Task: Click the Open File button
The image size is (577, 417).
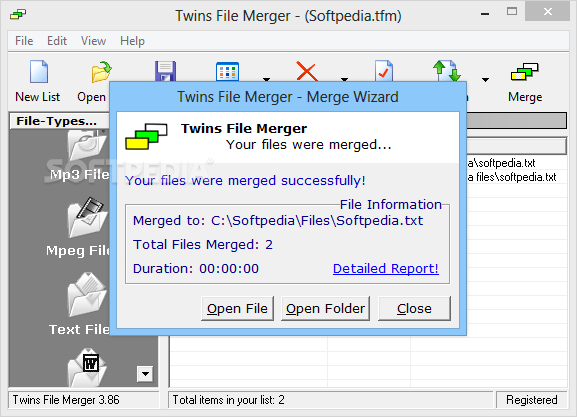Action: tap(237, 308)
